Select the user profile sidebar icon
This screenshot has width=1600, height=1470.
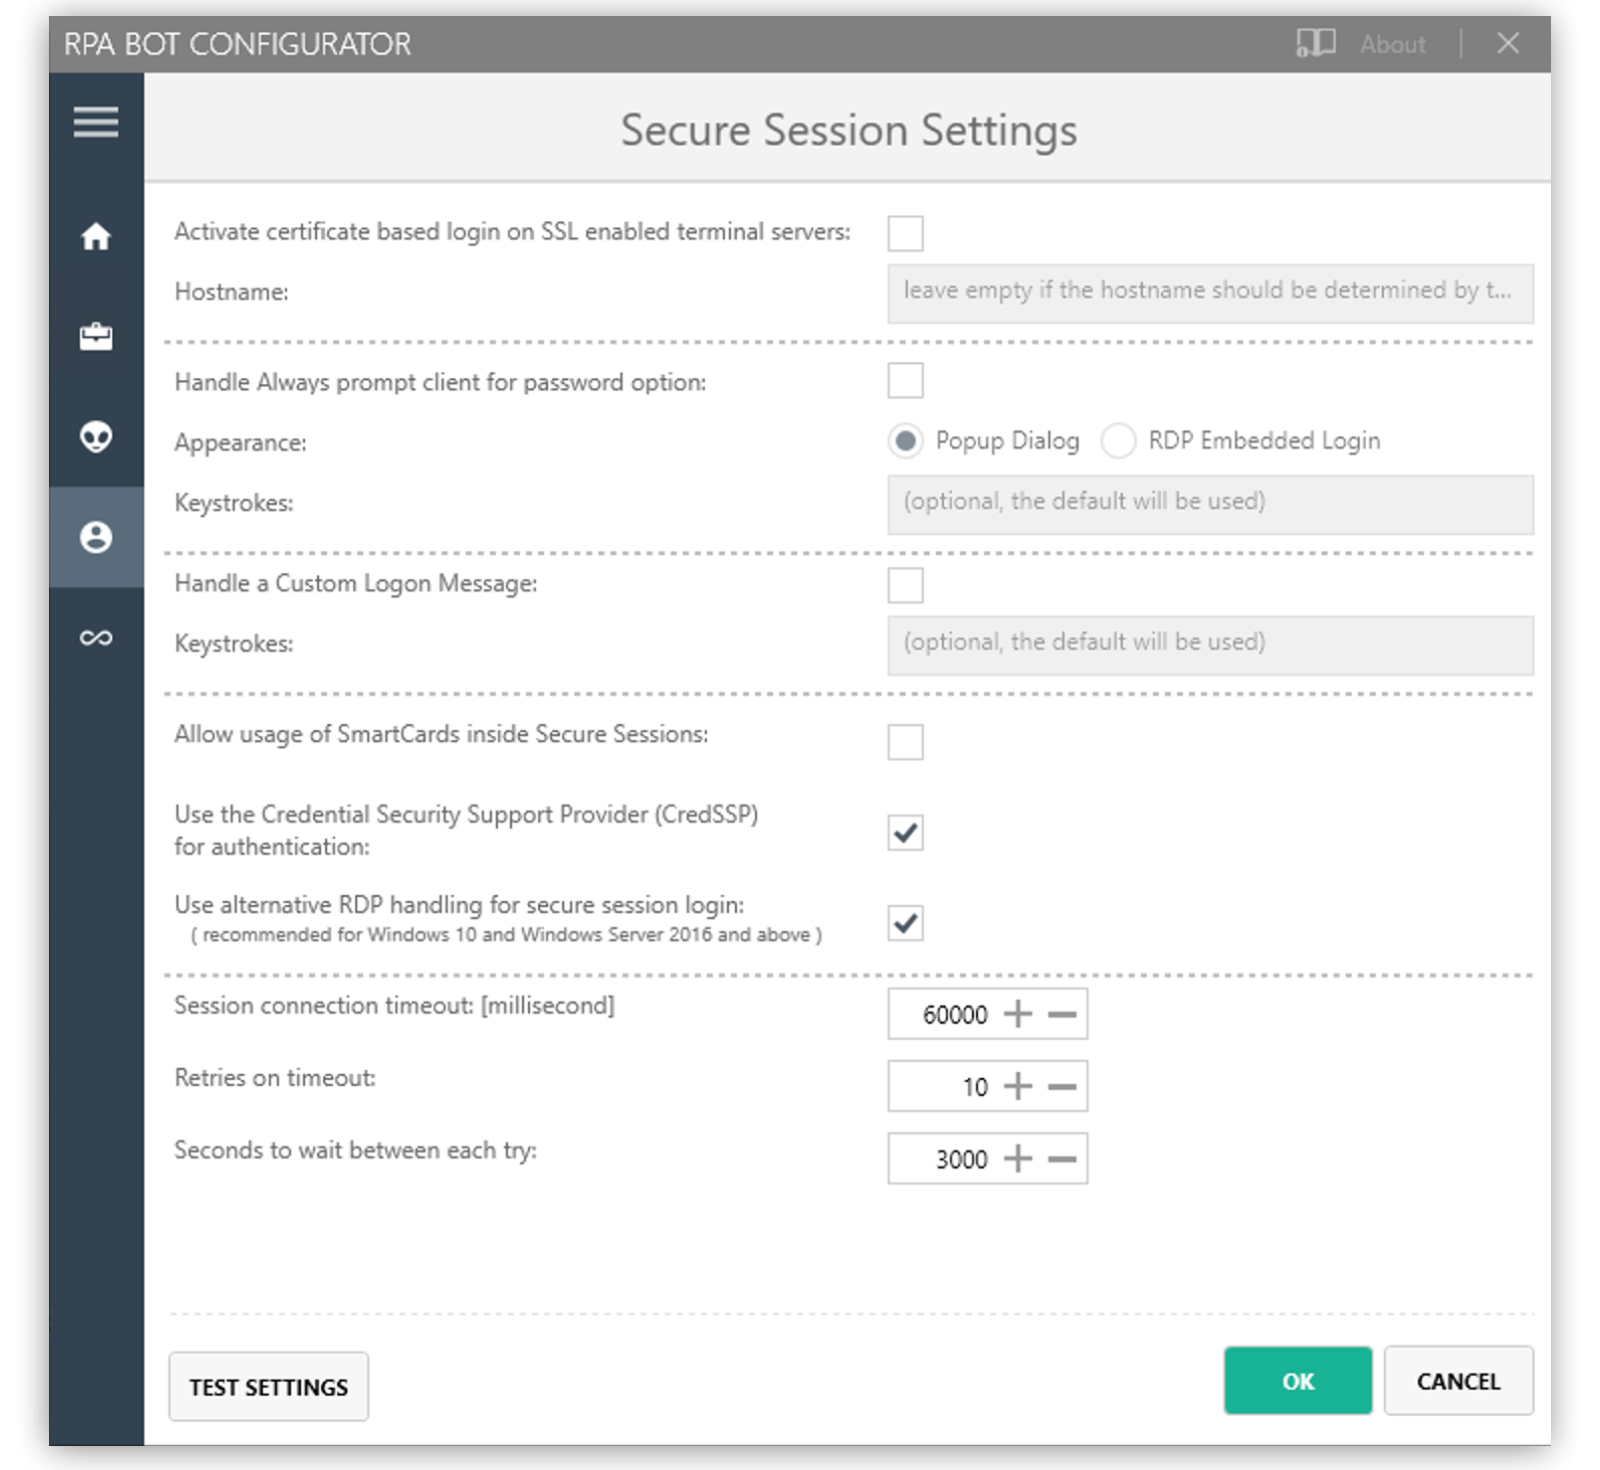coord(95,537)
